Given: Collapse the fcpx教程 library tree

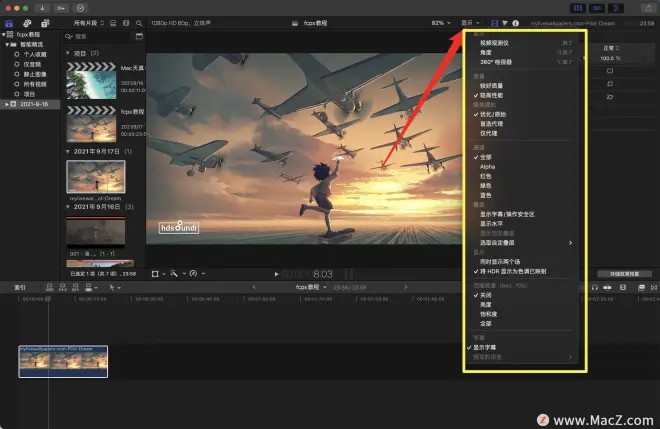Looking at the screenshot, I should click(4, 35).
